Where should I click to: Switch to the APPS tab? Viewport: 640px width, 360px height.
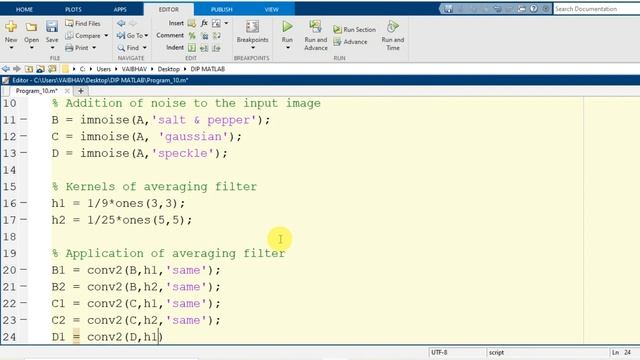tap(120, 9)
